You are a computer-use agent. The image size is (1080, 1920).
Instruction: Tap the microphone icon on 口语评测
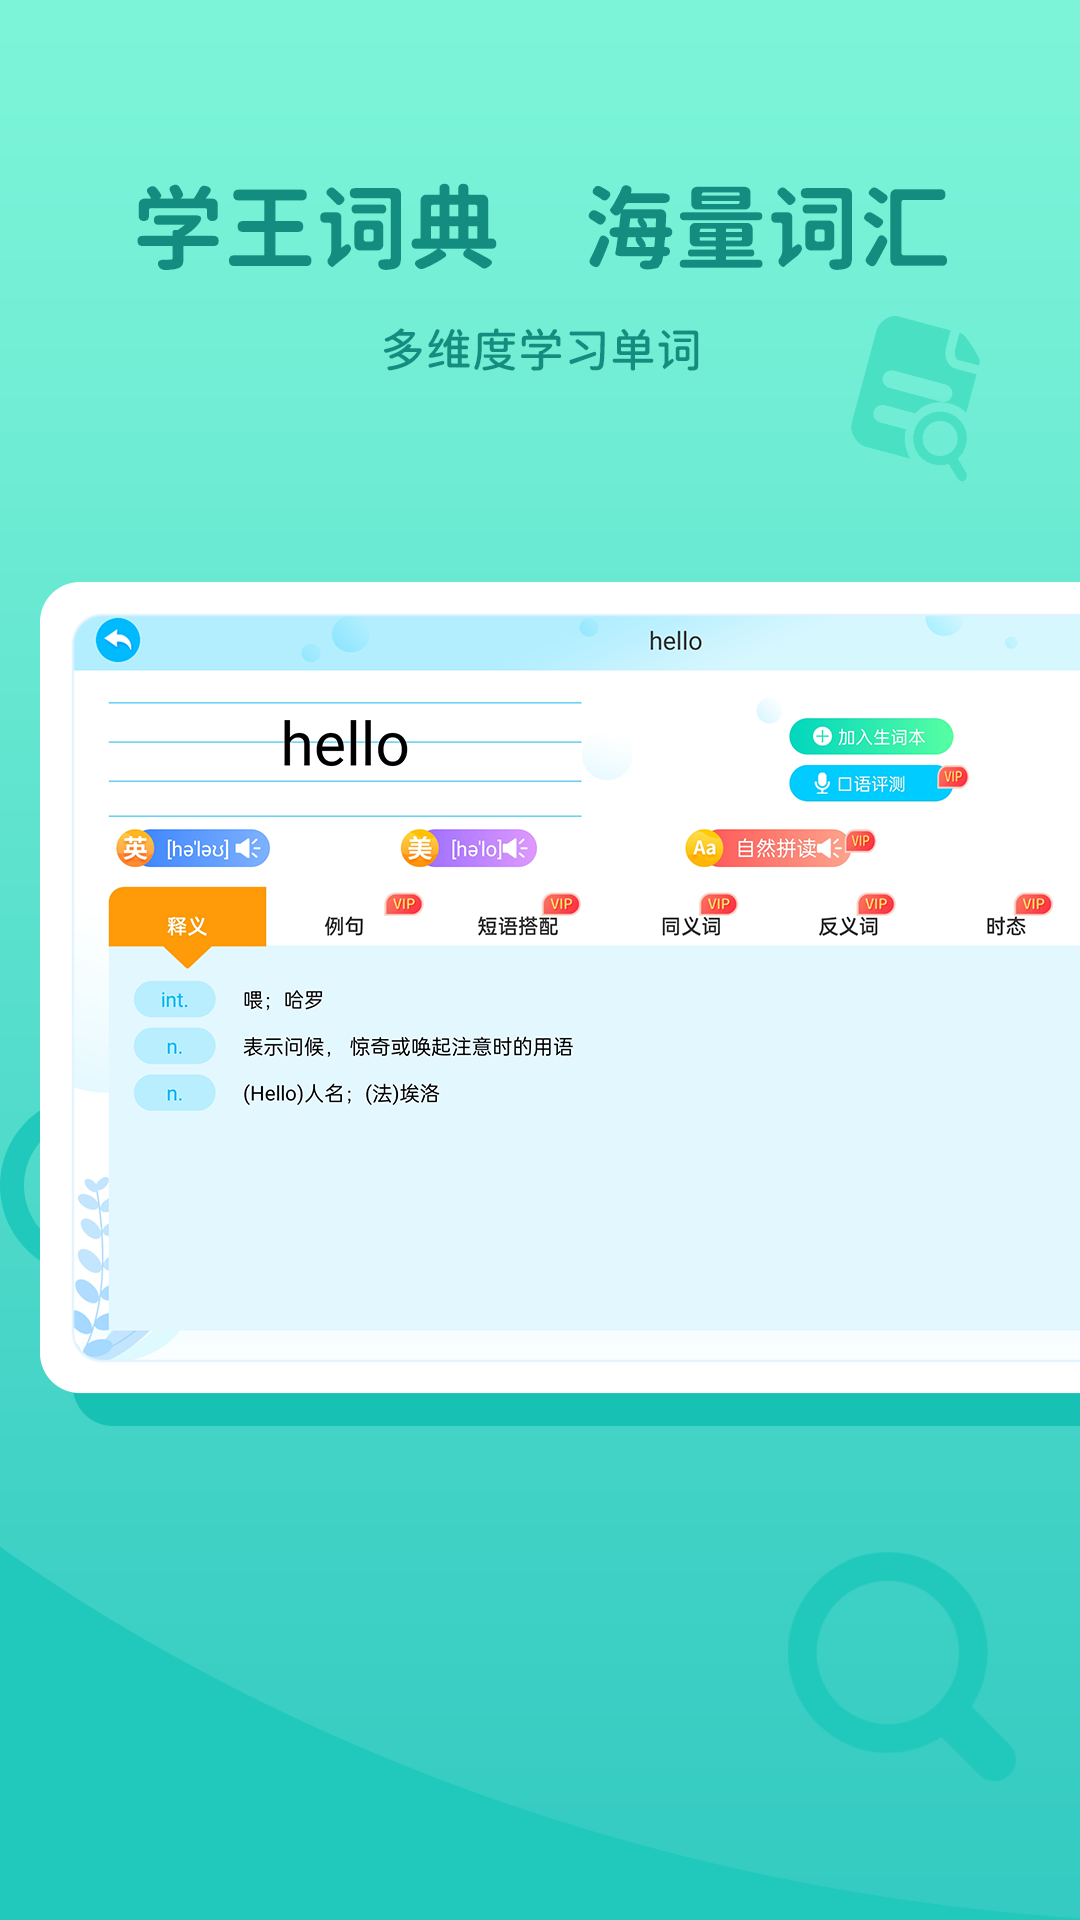pos(822,784)
